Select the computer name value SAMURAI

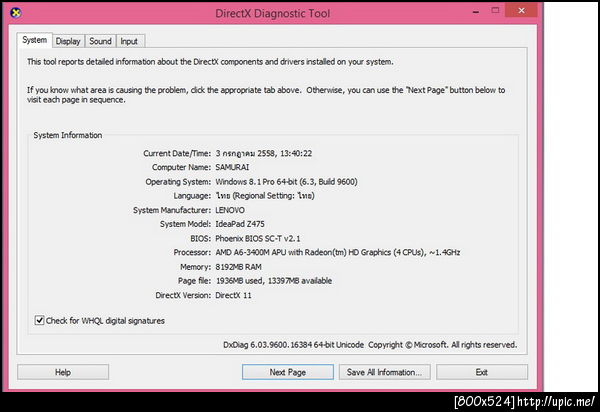232,167
